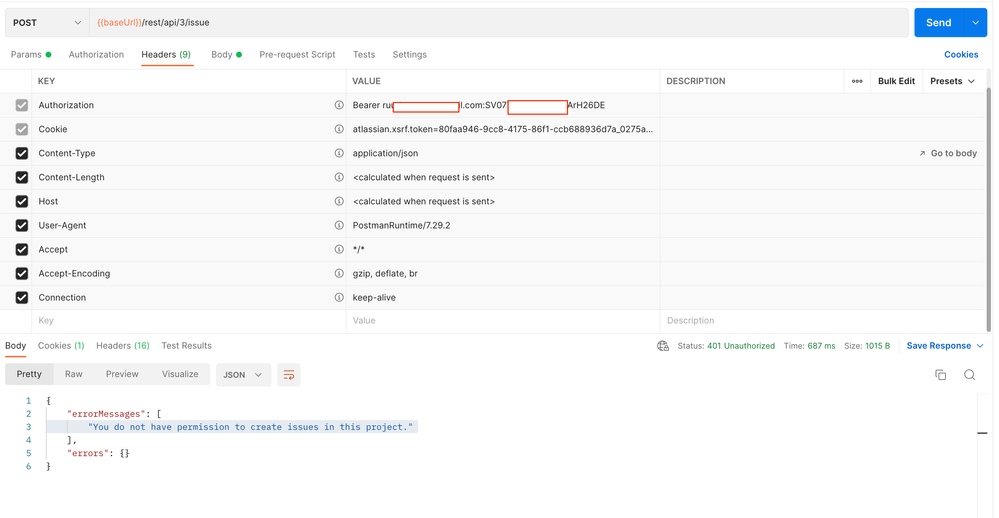The image size is (999, 518).
Task: Click the empty Value field for a new header
Action: point(503,320)
